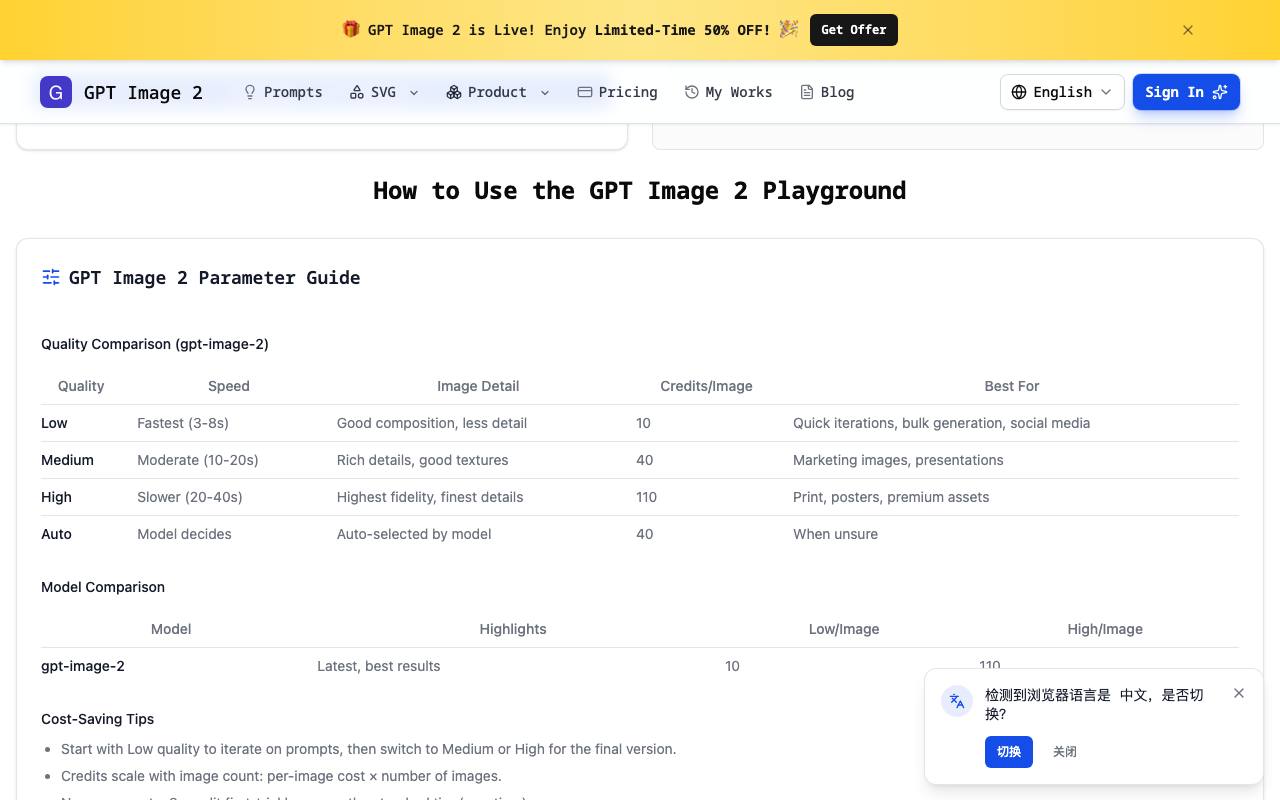
Task: Click the 'Credits/Image' column header
Action: pos(706,386)
